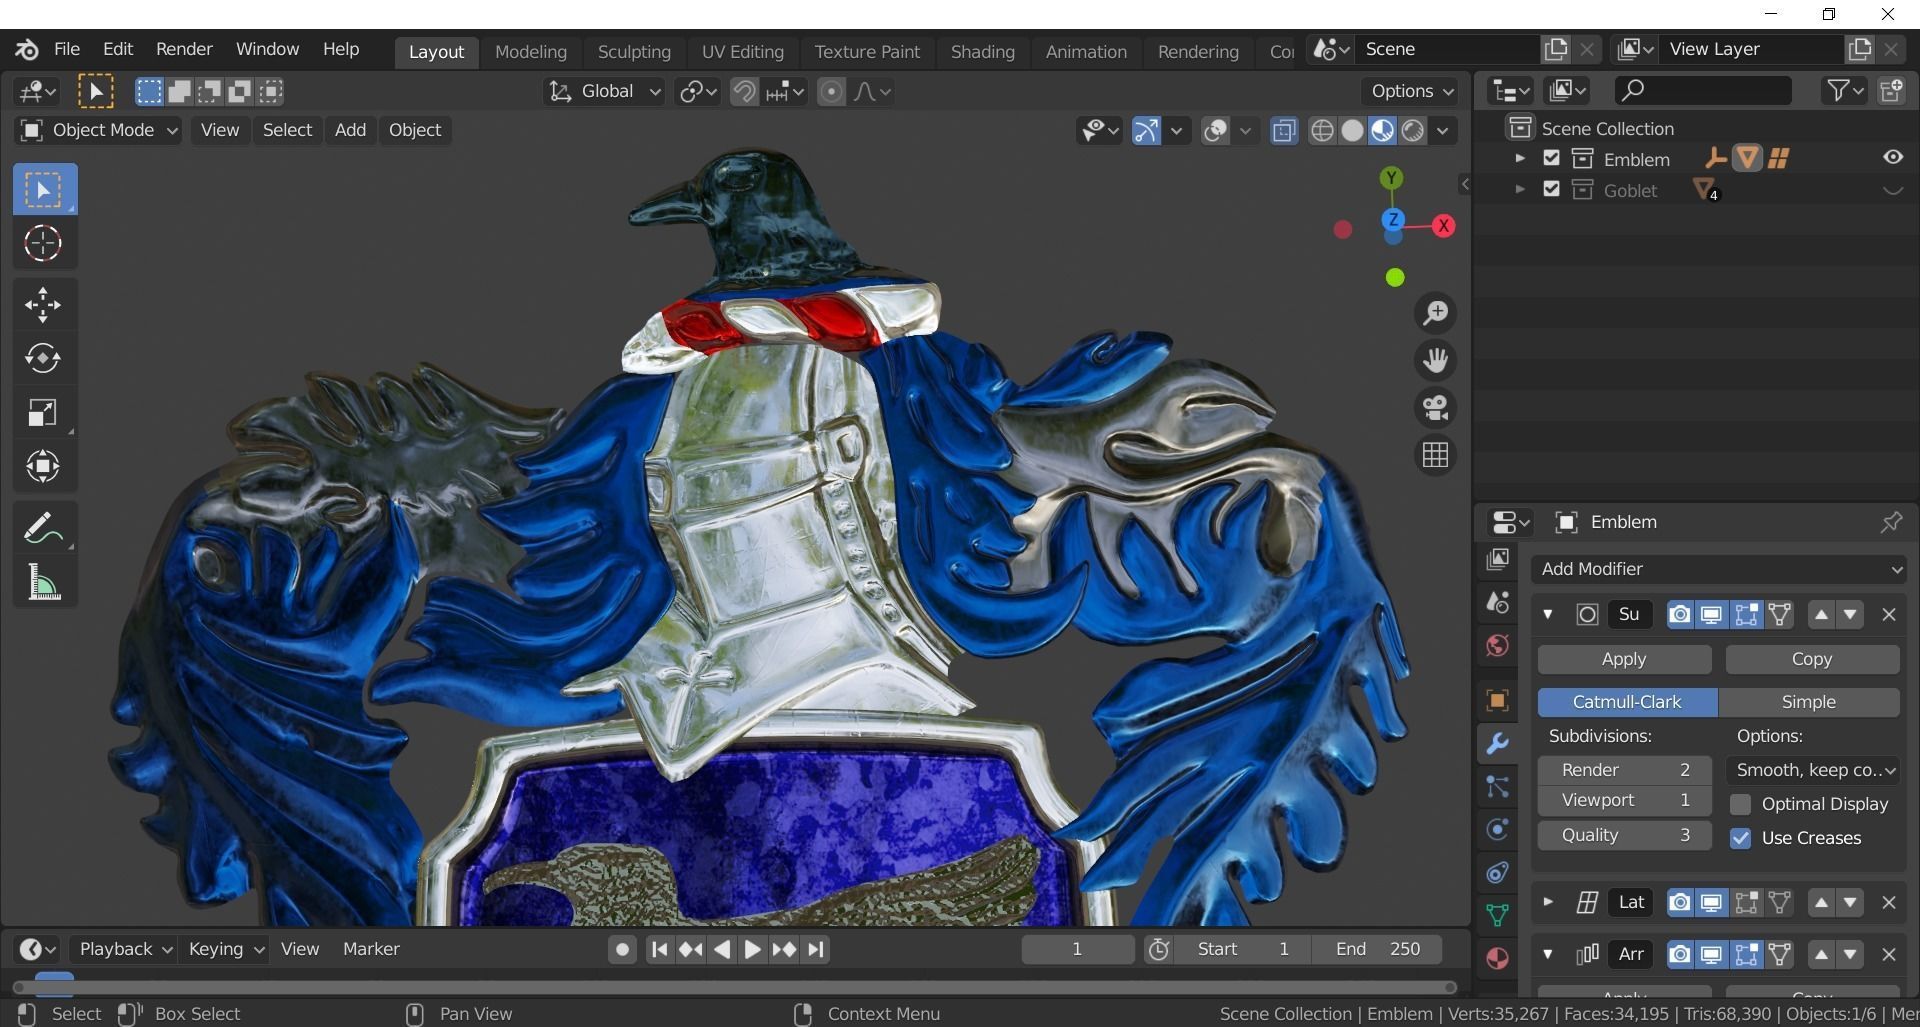The width and height of the screenshot is (1920, 1027).
Task: Select solid viewport shading
Action: (1352, 131)
